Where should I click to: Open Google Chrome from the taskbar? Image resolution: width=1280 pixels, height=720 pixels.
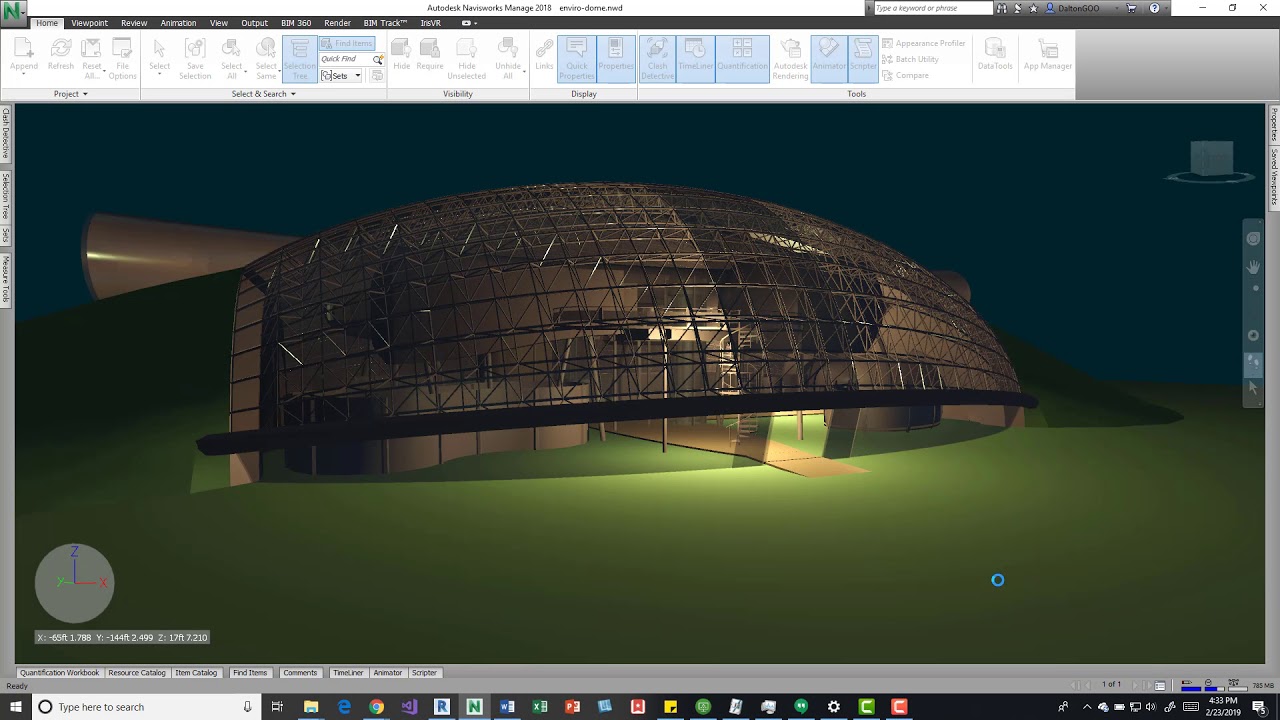click(376, 707)
